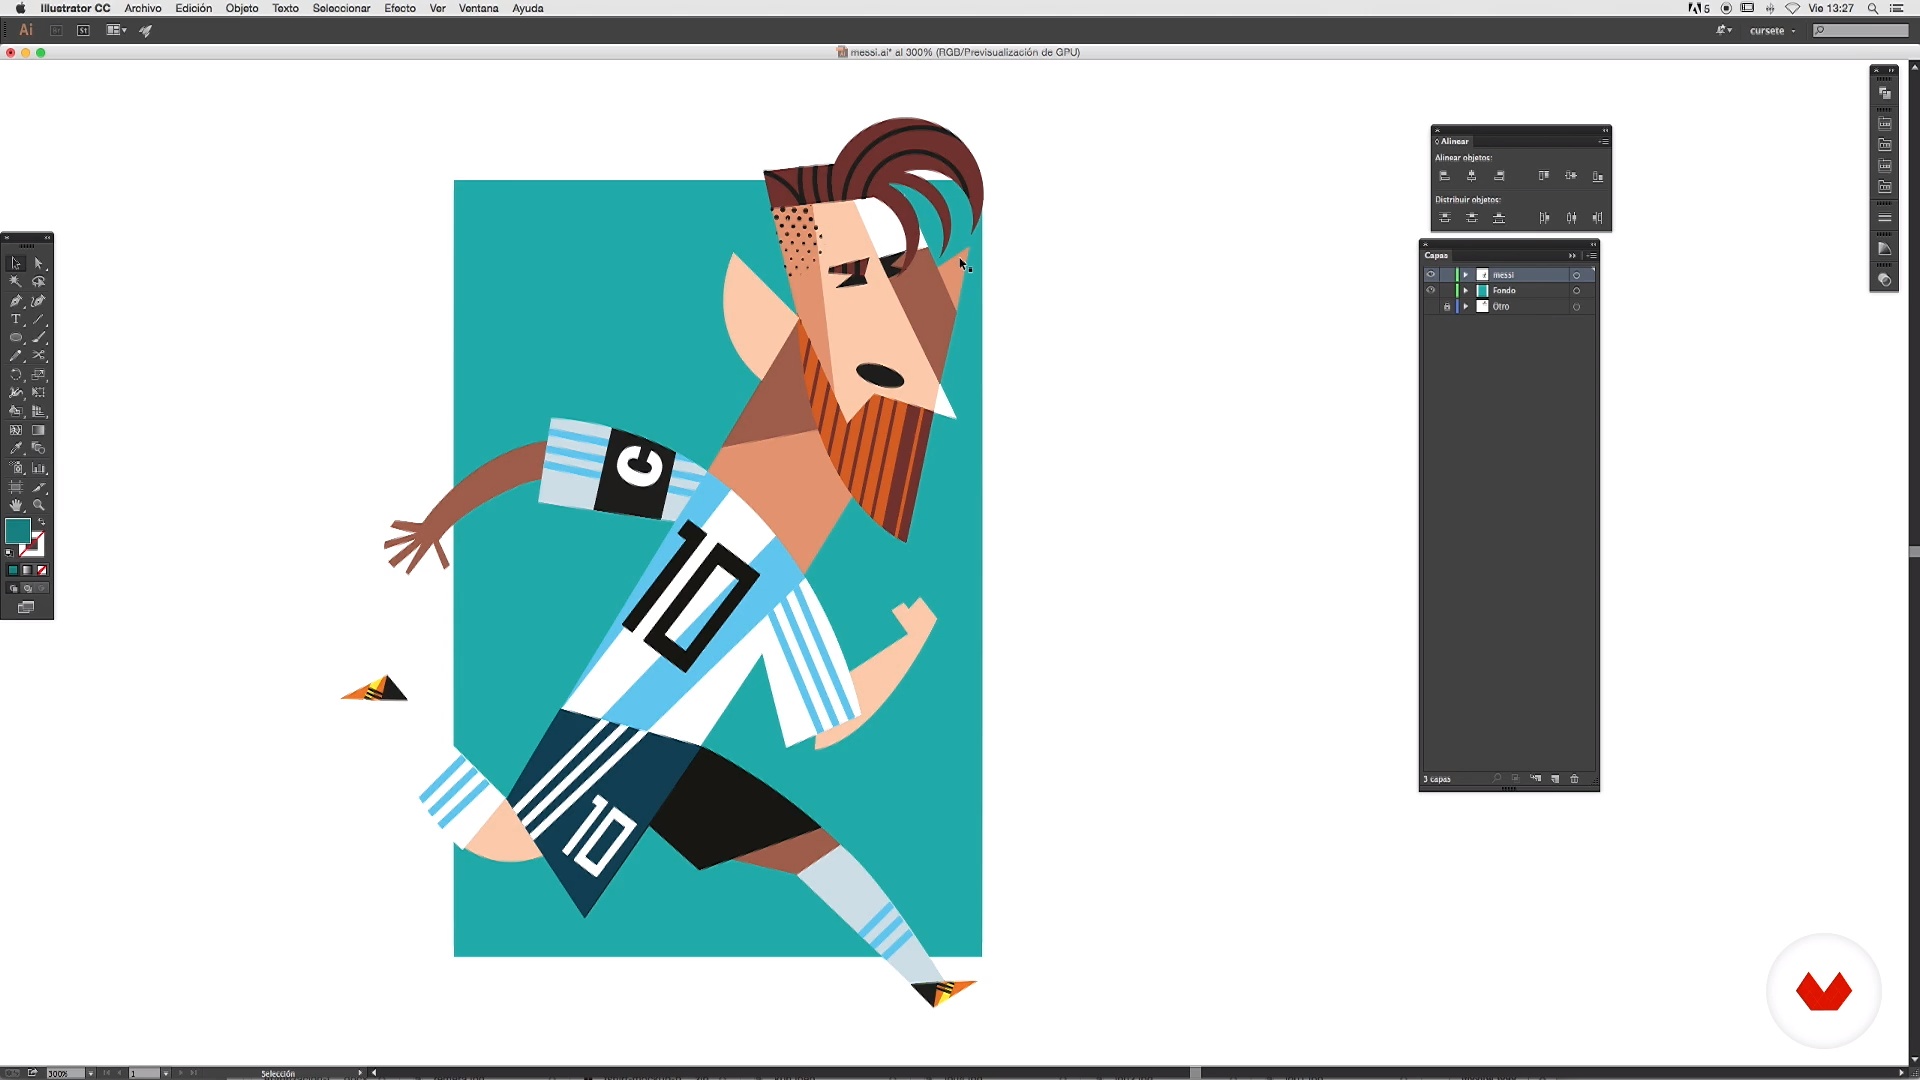The height and width of the screenshot is (1080, 1920).
Task: Show the Otro layer via visibility column
Action: (x=1431, y=307)
